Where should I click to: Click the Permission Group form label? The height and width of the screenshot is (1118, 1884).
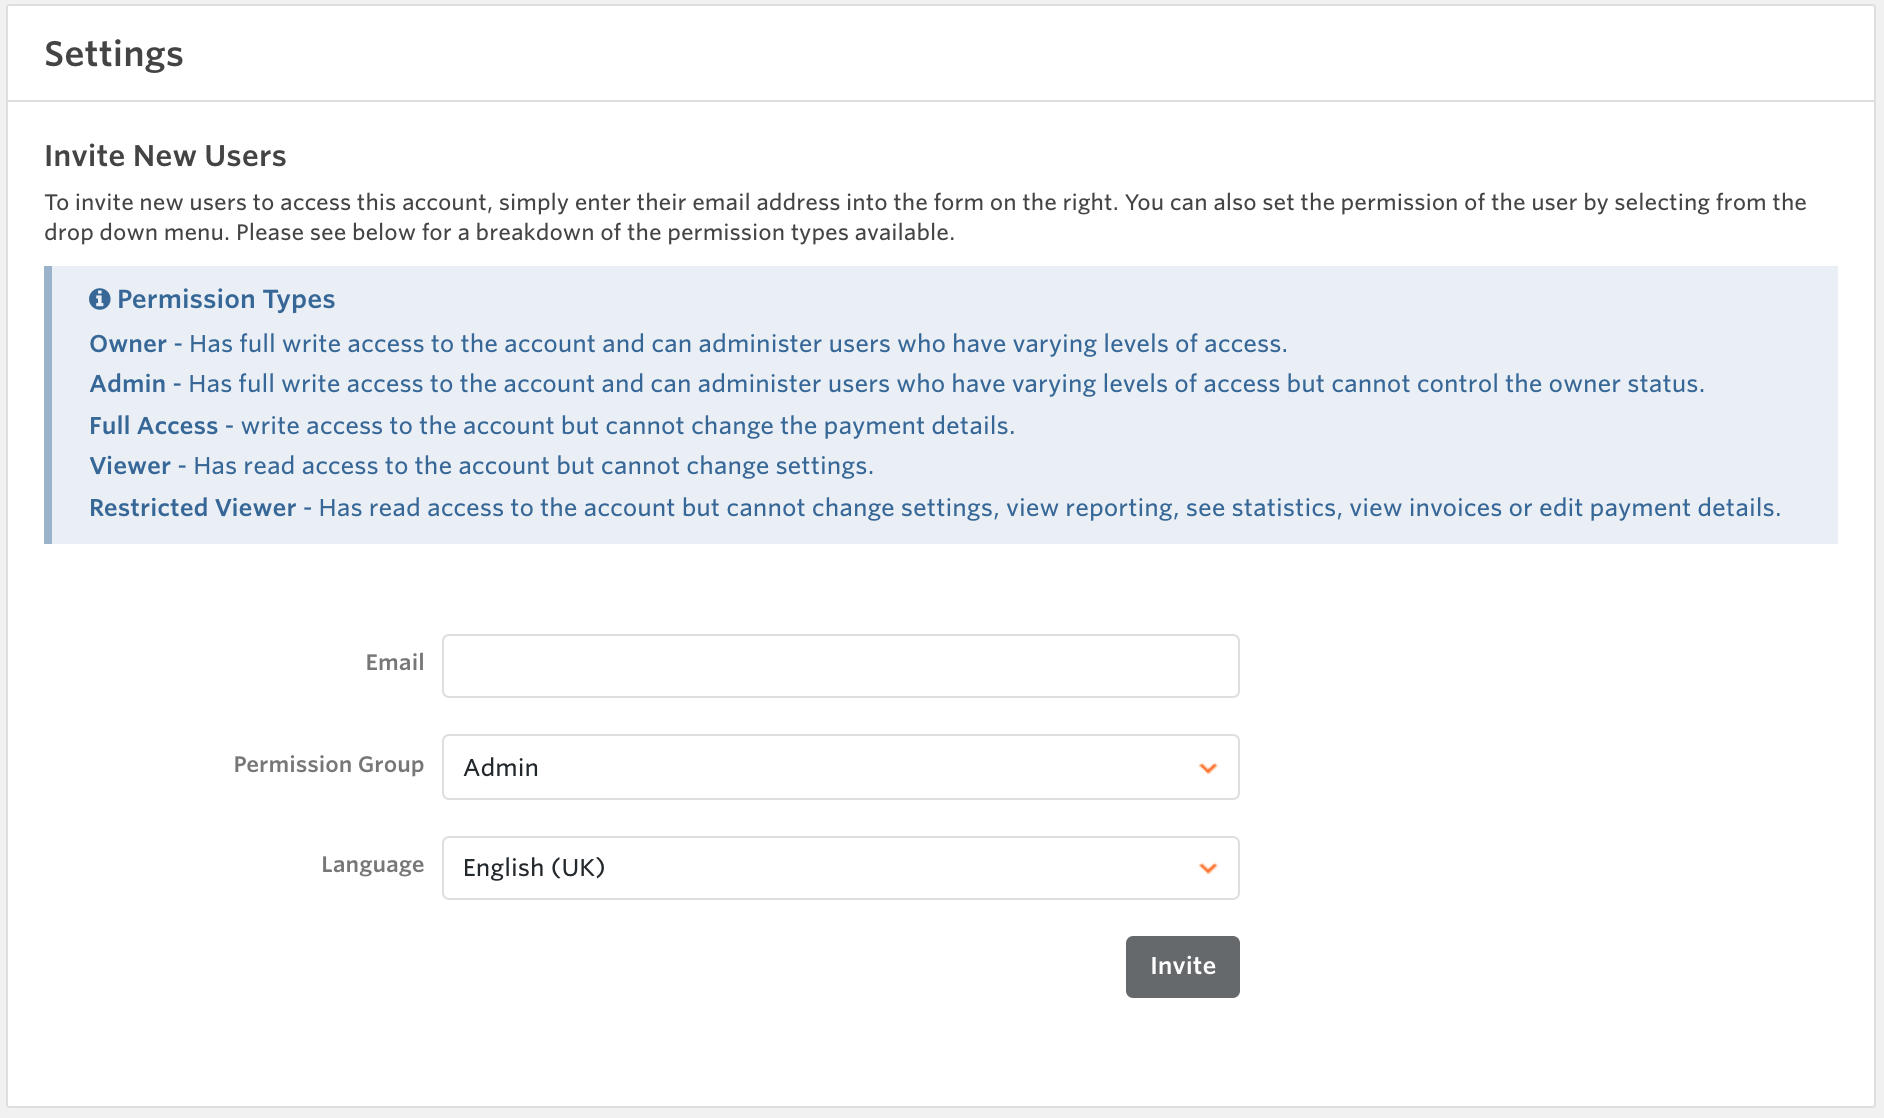[x=328, y=764]
